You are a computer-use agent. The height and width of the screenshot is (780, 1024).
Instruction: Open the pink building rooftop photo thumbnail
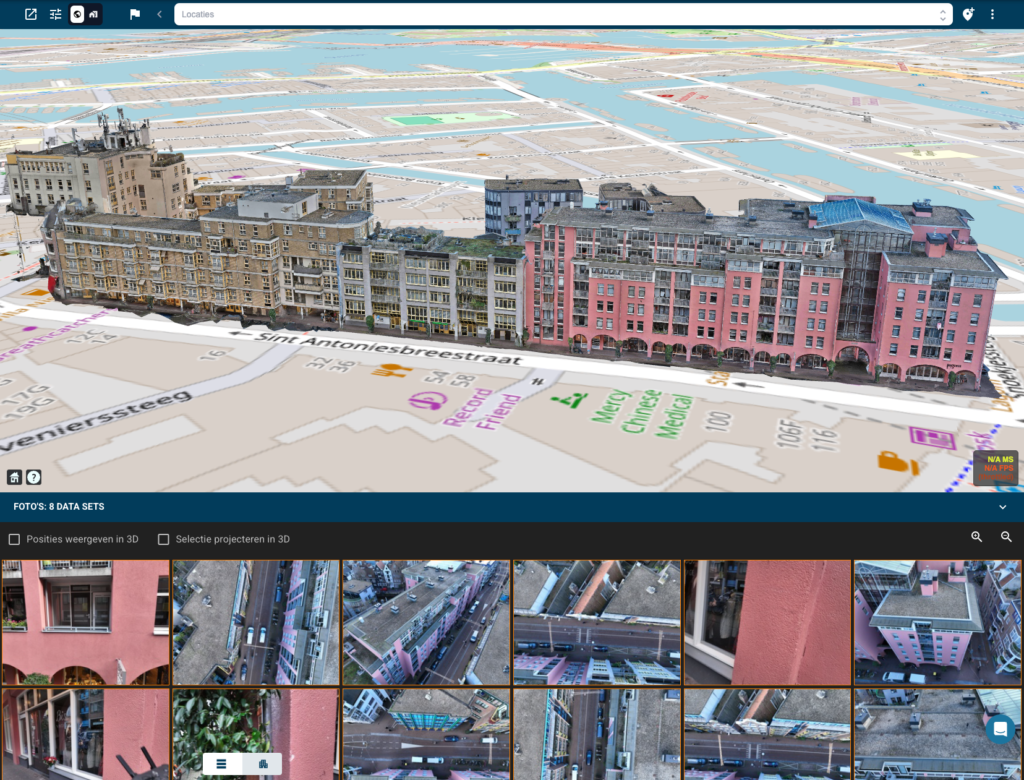pyautogui.click(x=937, y=622)
